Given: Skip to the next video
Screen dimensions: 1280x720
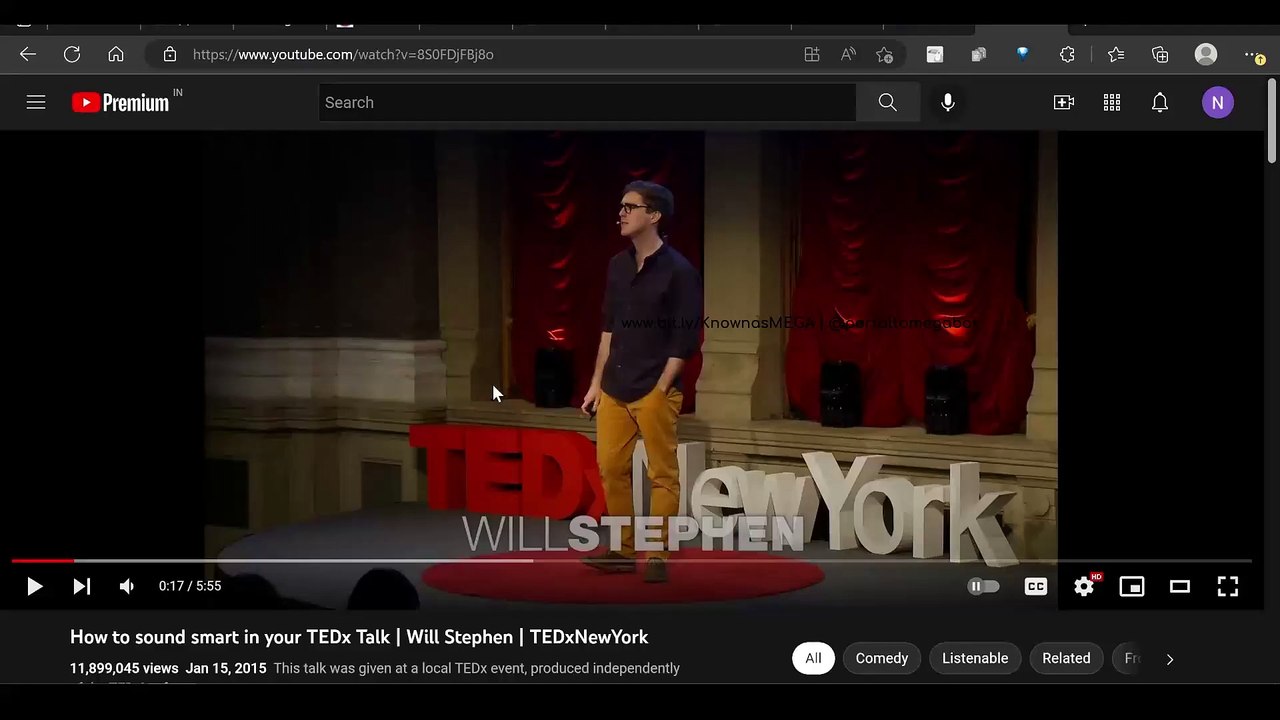Looking at the screenshot, I should point(82,586).
